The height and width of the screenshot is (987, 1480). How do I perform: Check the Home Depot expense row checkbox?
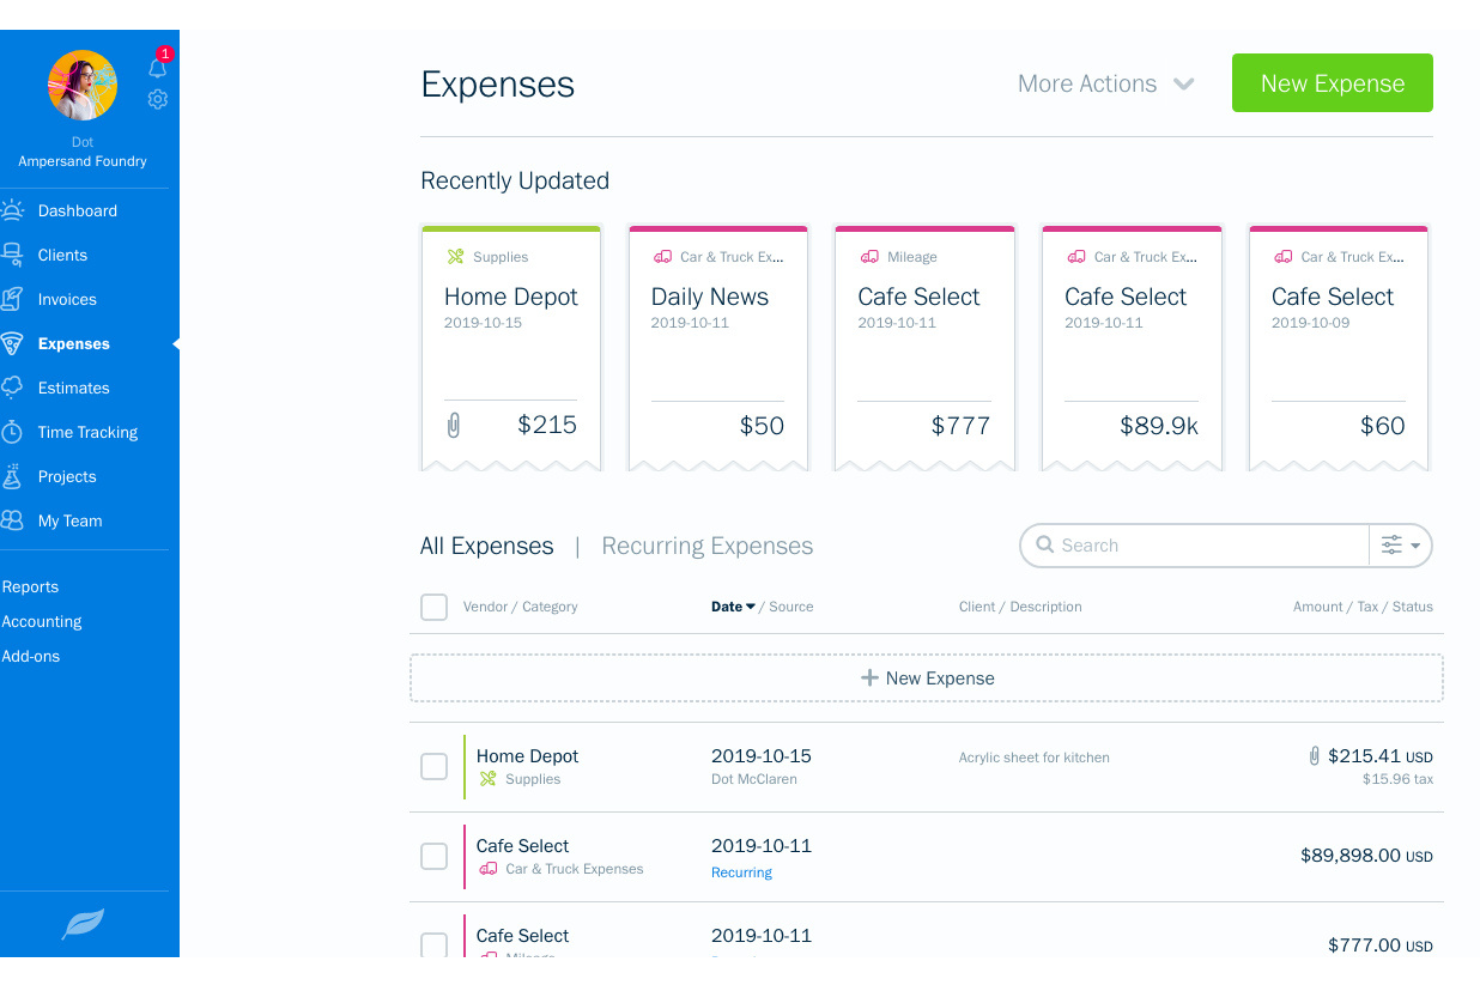click(x=434, y=767)
